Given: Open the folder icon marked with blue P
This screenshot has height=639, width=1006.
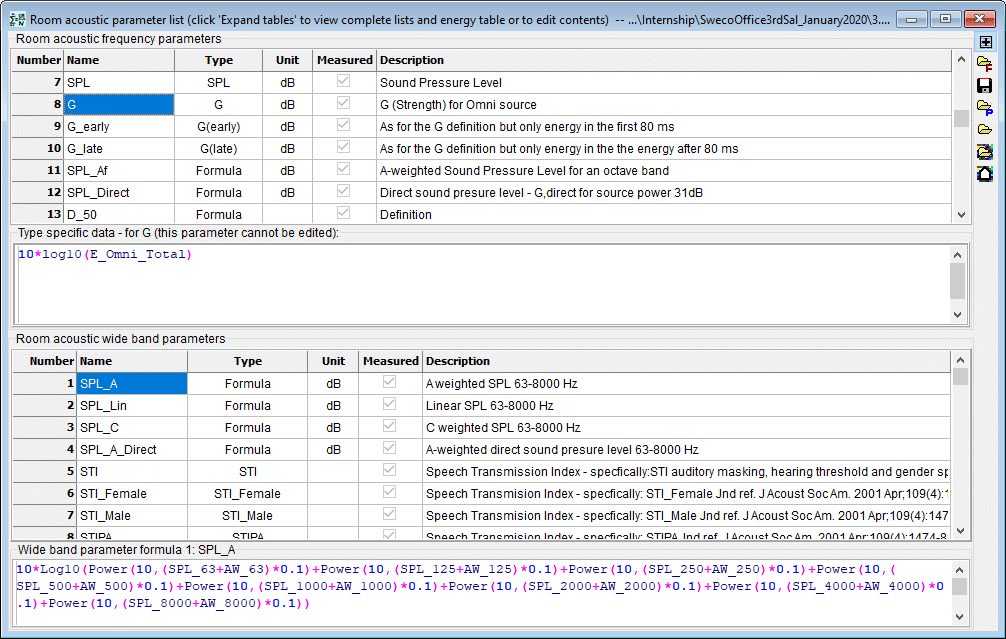Looking at the screenshot, I should point(985,107).
